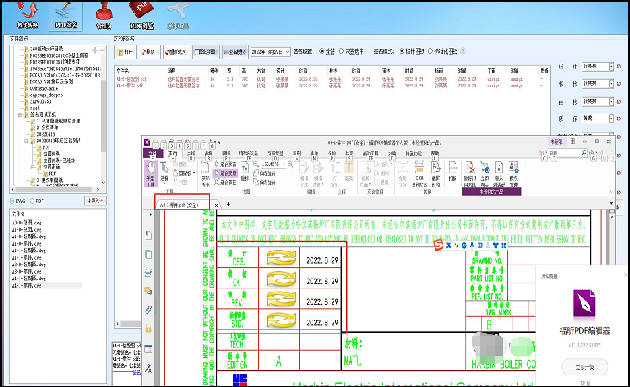Click the red swirling-arrows icon in the top toolbar

point(27,14)
